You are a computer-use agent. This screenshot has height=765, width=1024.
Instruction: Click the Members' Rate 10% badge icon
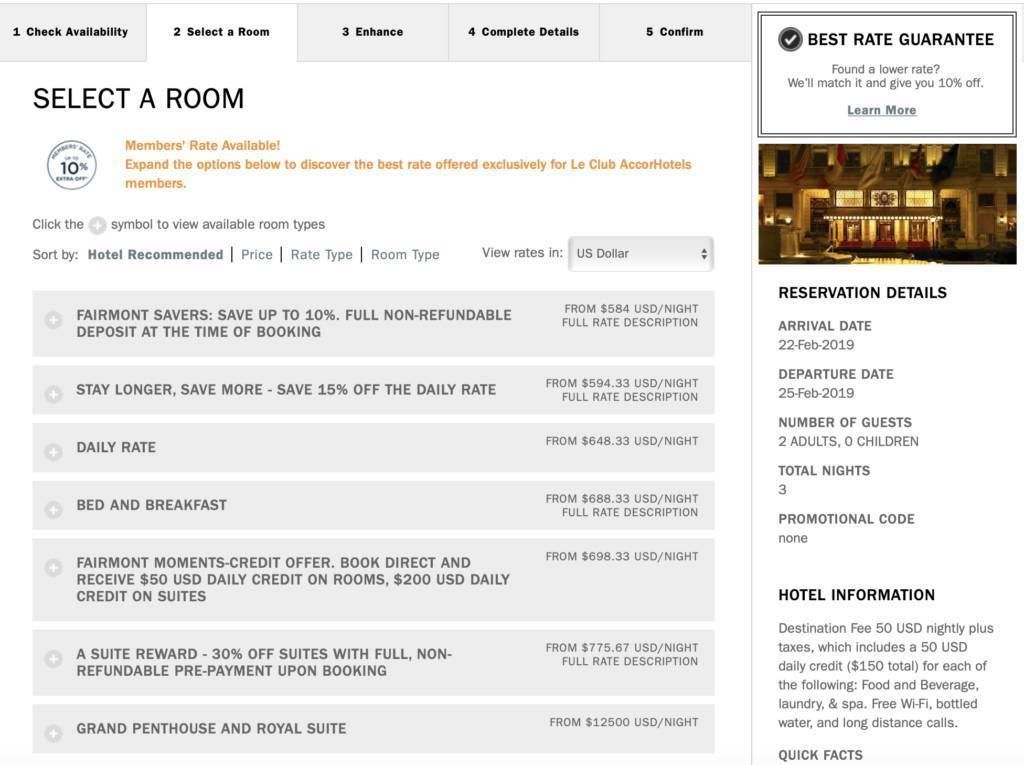pyautogui.click(x=72, y=165)
